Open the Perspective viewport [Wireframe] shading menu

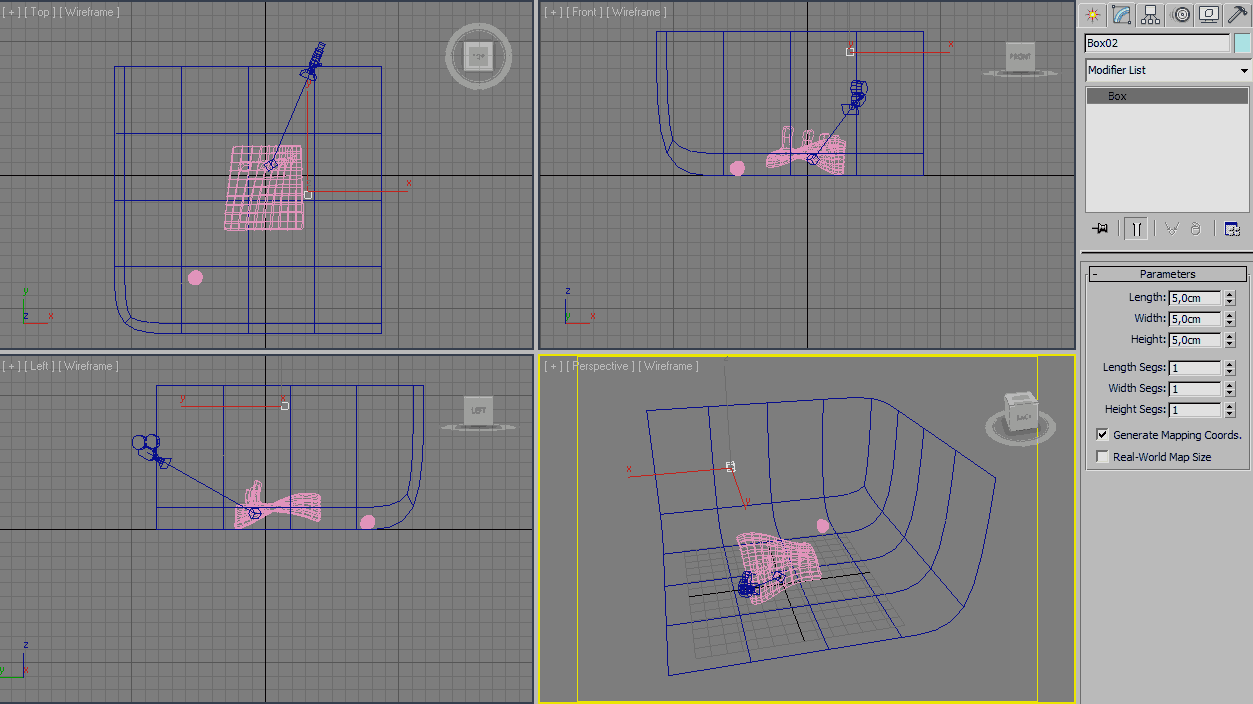pyautogui.click(x=669, y=366)
